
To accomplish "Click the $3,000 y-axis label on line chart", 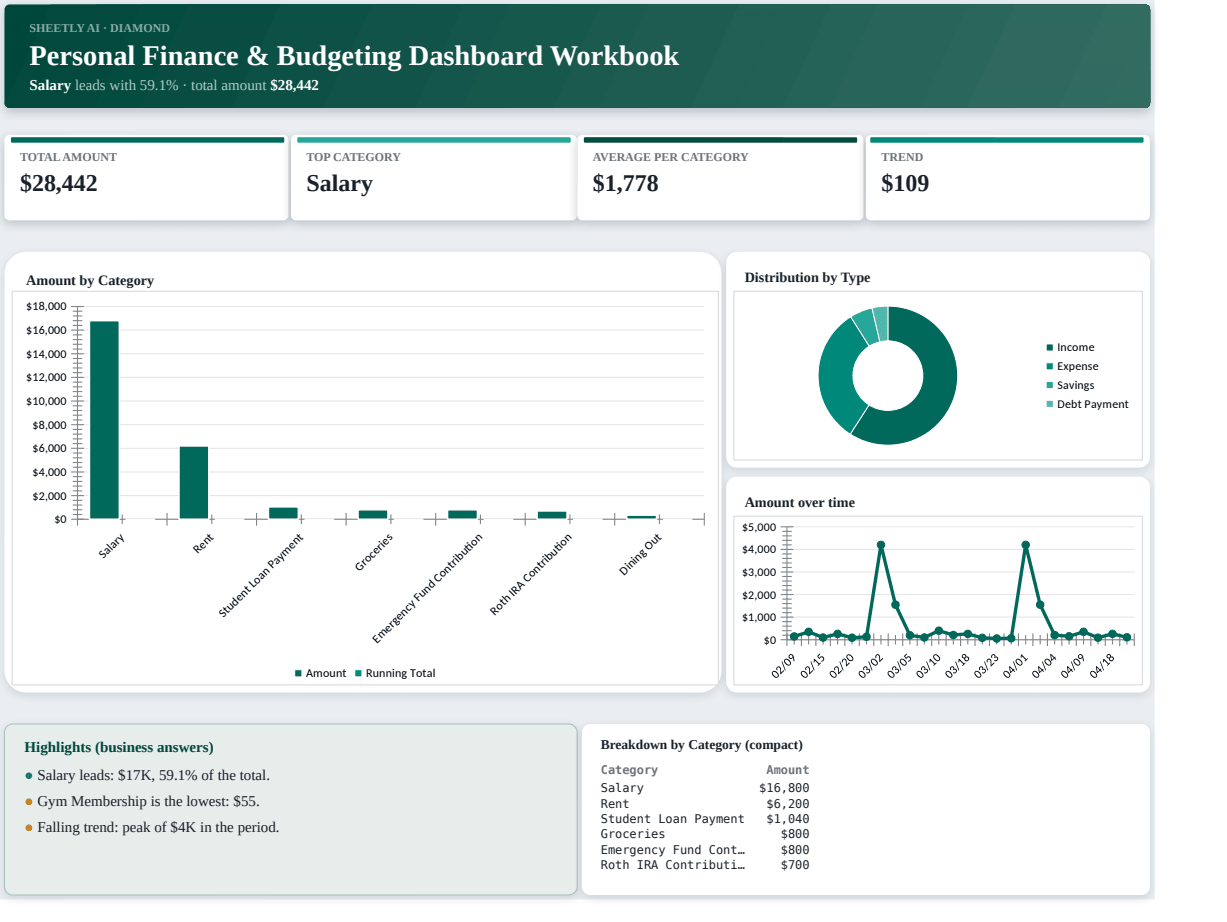I will [x=760, y=572].
